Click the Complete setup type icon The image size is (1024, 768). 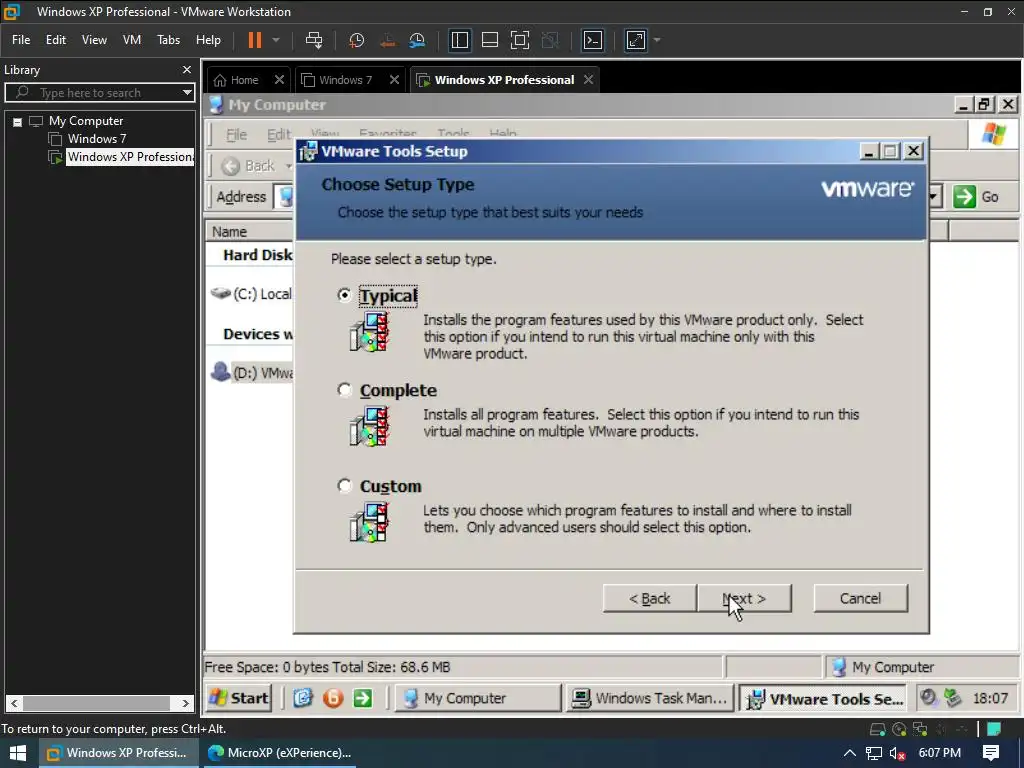370,426
